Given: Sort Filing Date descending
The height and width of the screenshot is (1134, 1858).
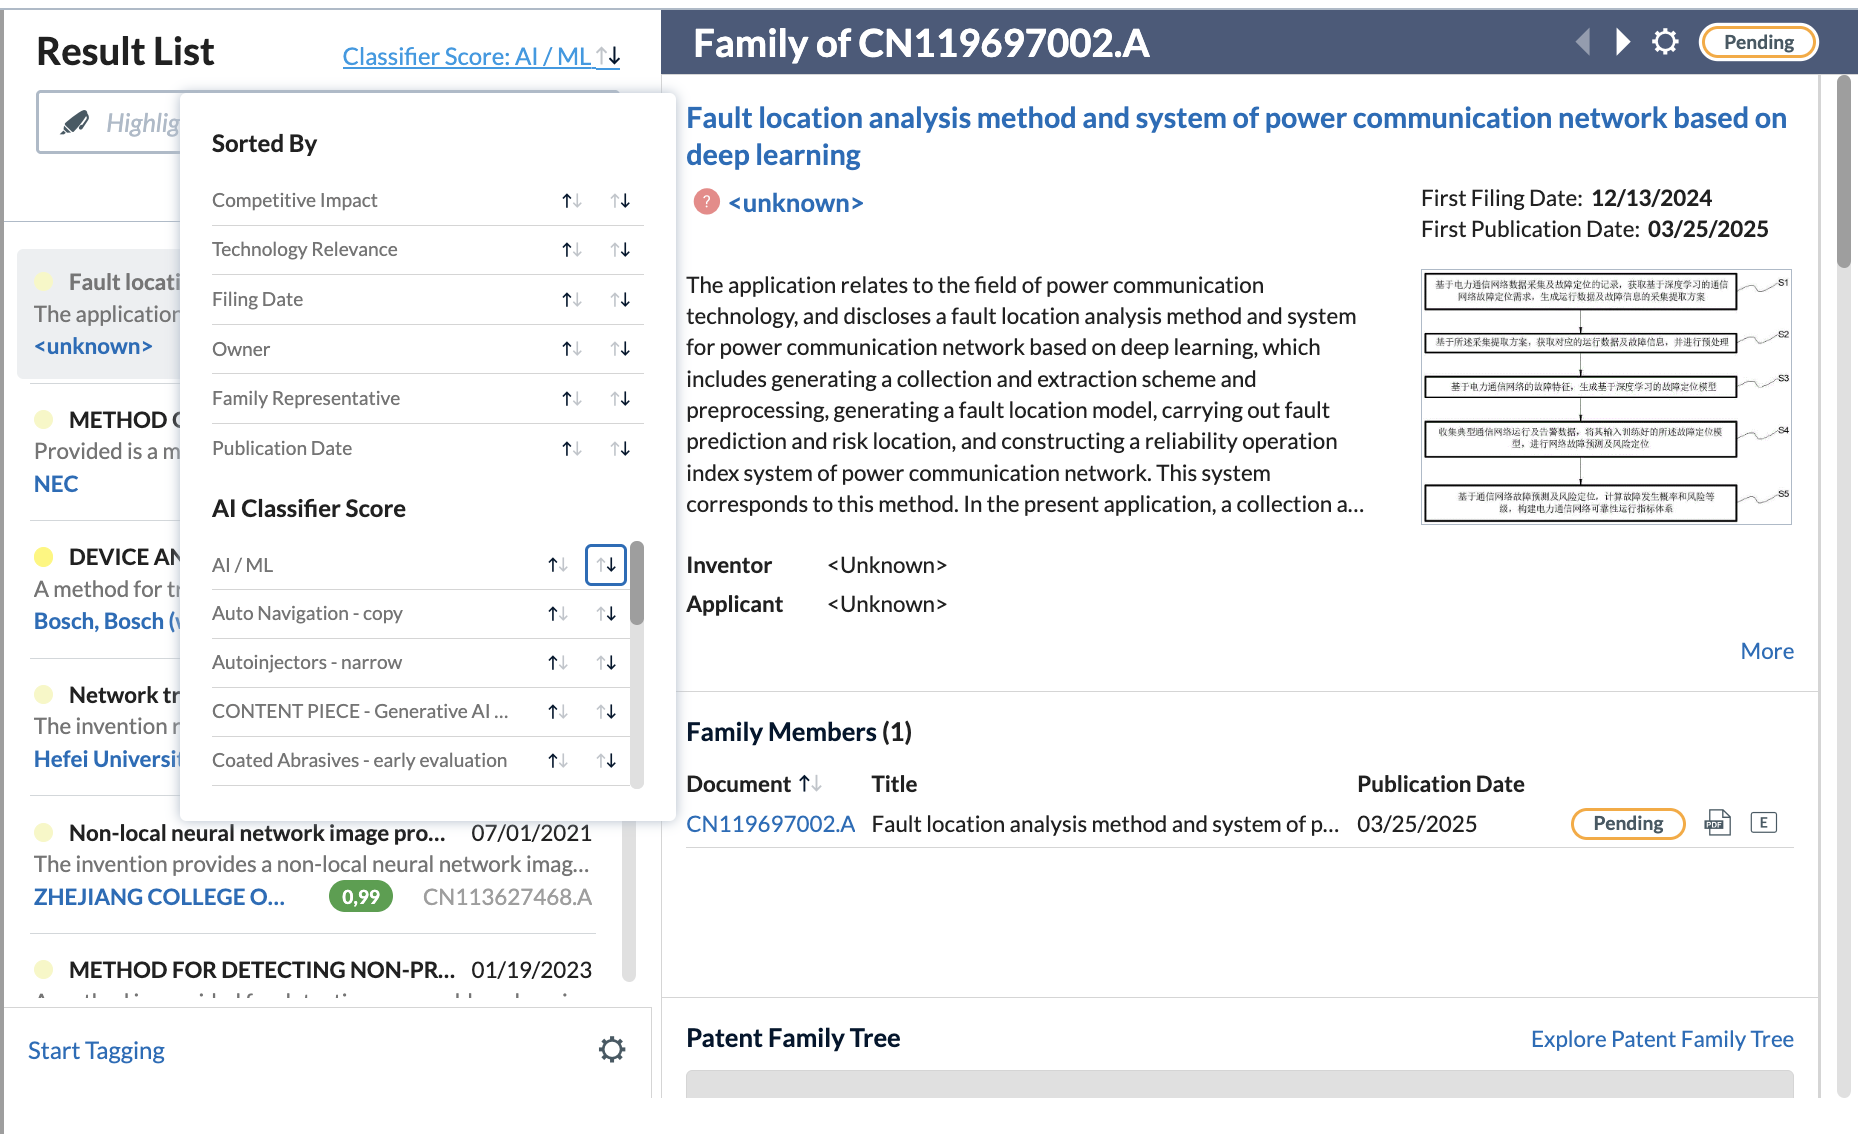Looking at the screenshot, I should (620, 299).
